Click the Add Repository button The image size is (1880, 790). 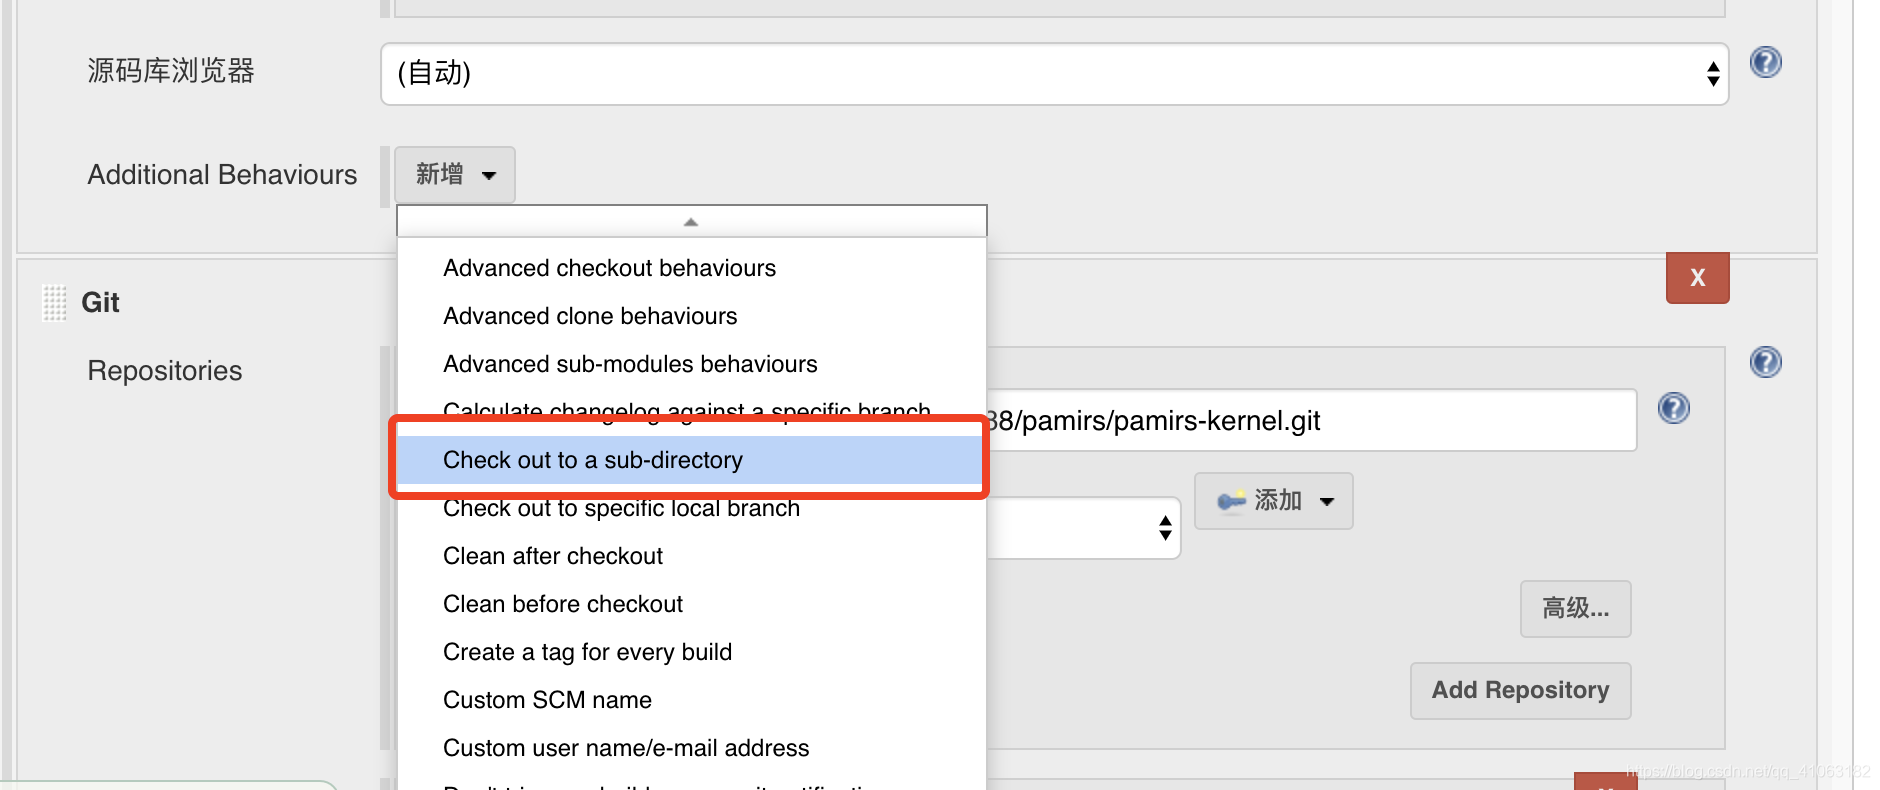point(1520,691)
